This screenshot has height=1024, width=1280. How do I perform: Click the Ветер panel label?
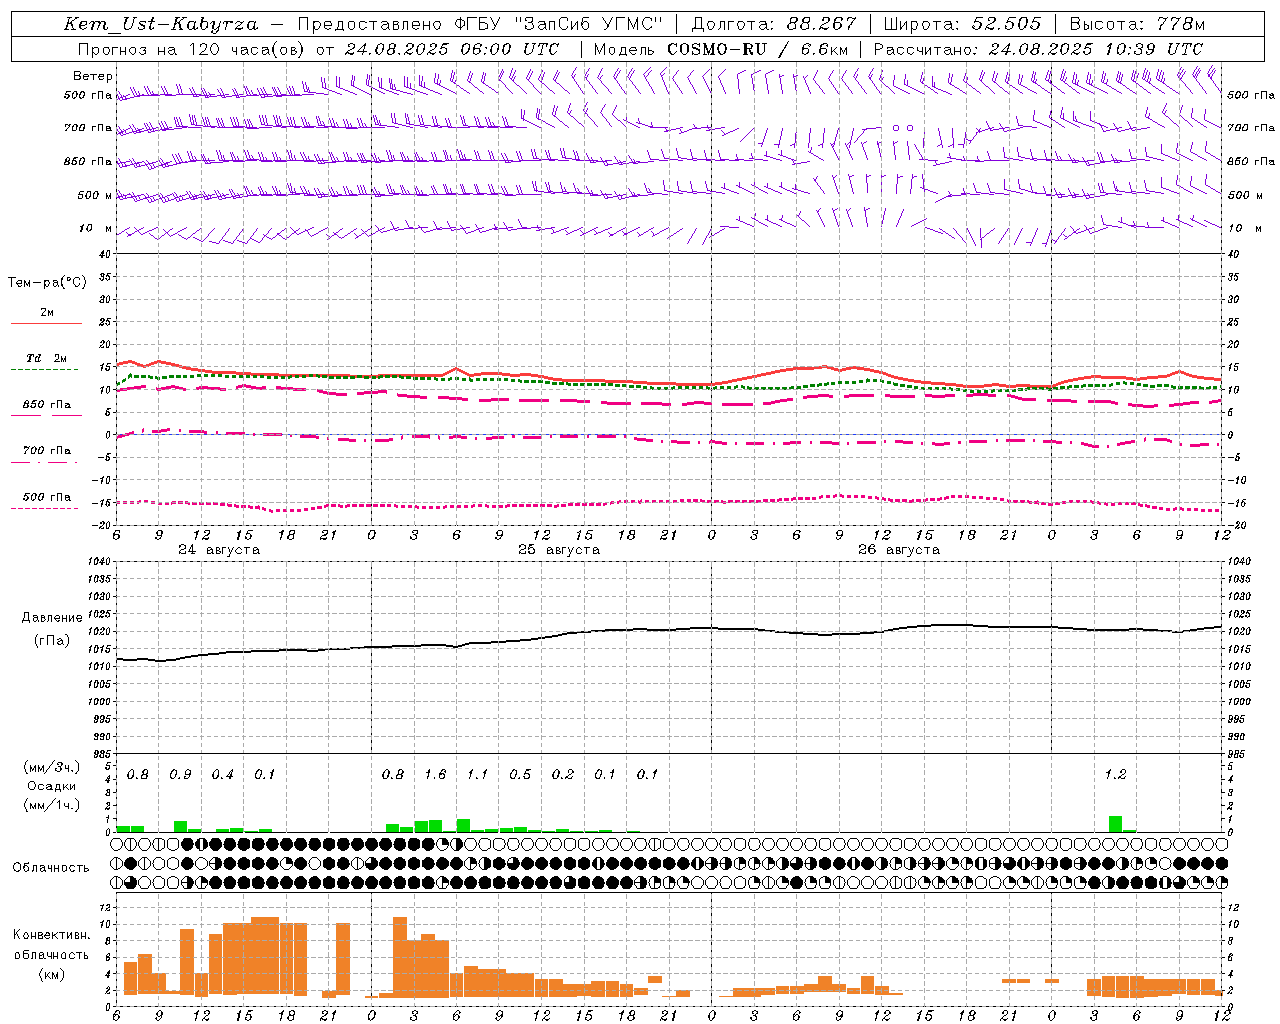93,76
